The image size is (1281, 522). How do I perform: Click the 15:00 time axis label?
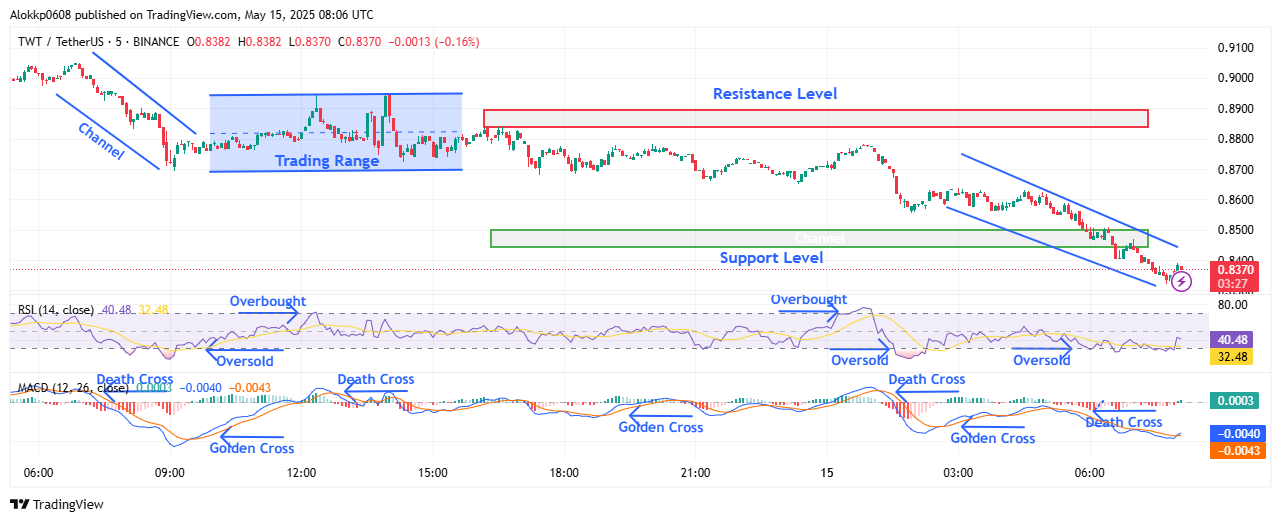432,472
